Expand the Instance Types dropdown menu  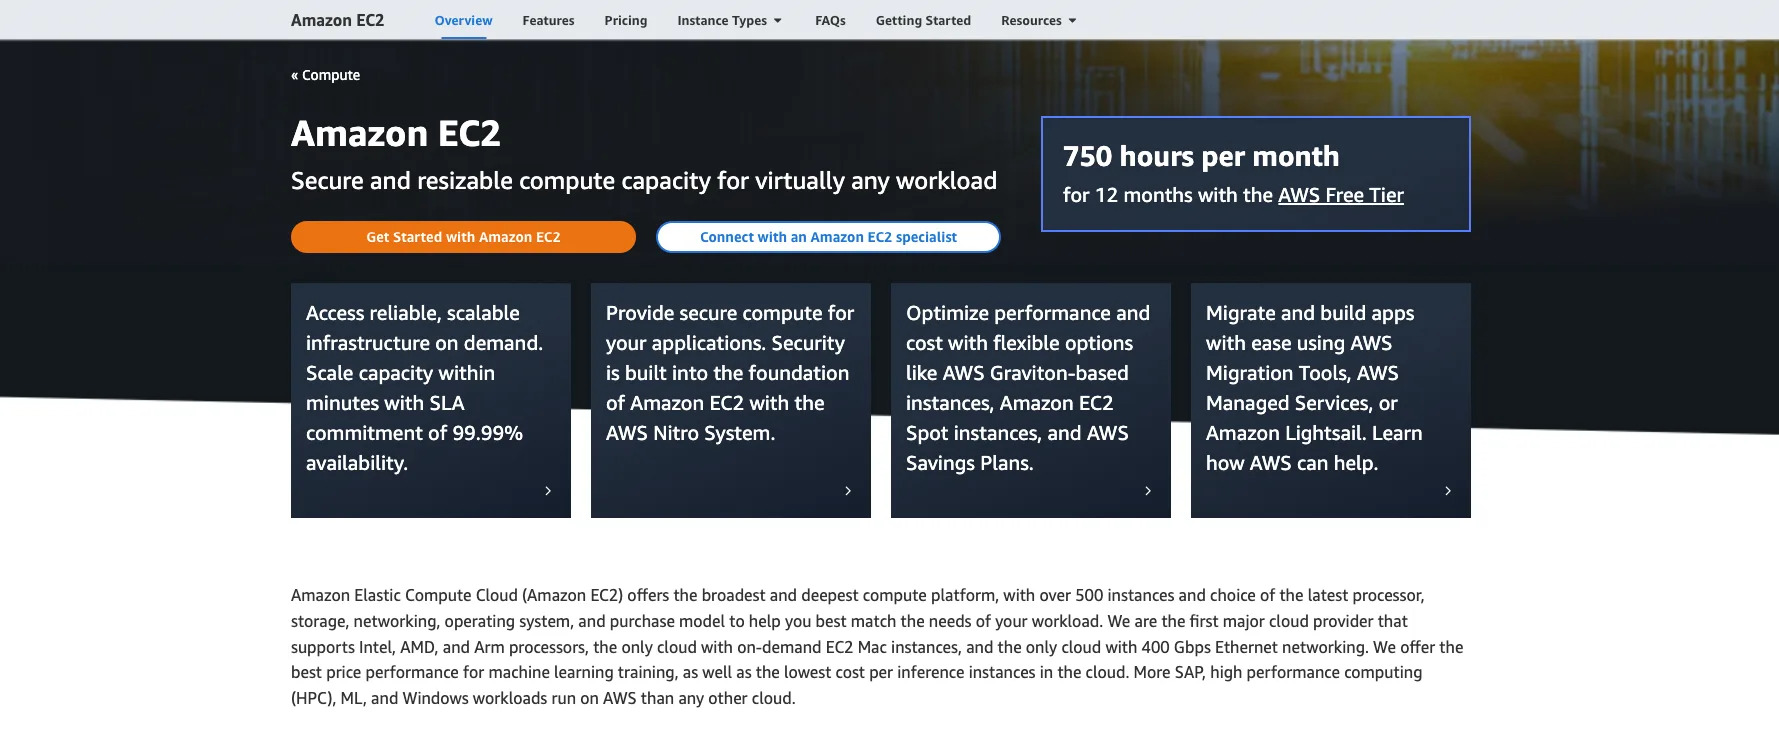click(x=730, y=20)
